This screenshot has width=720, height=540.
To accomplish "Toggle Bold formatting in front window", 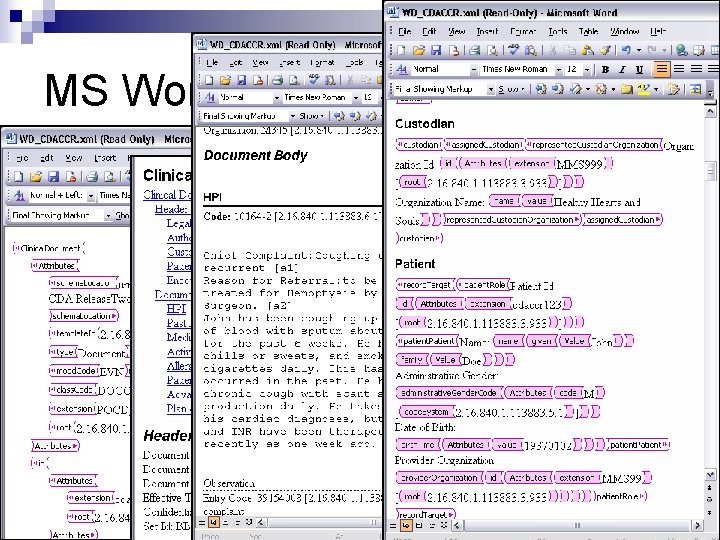I will coord(605,69).
